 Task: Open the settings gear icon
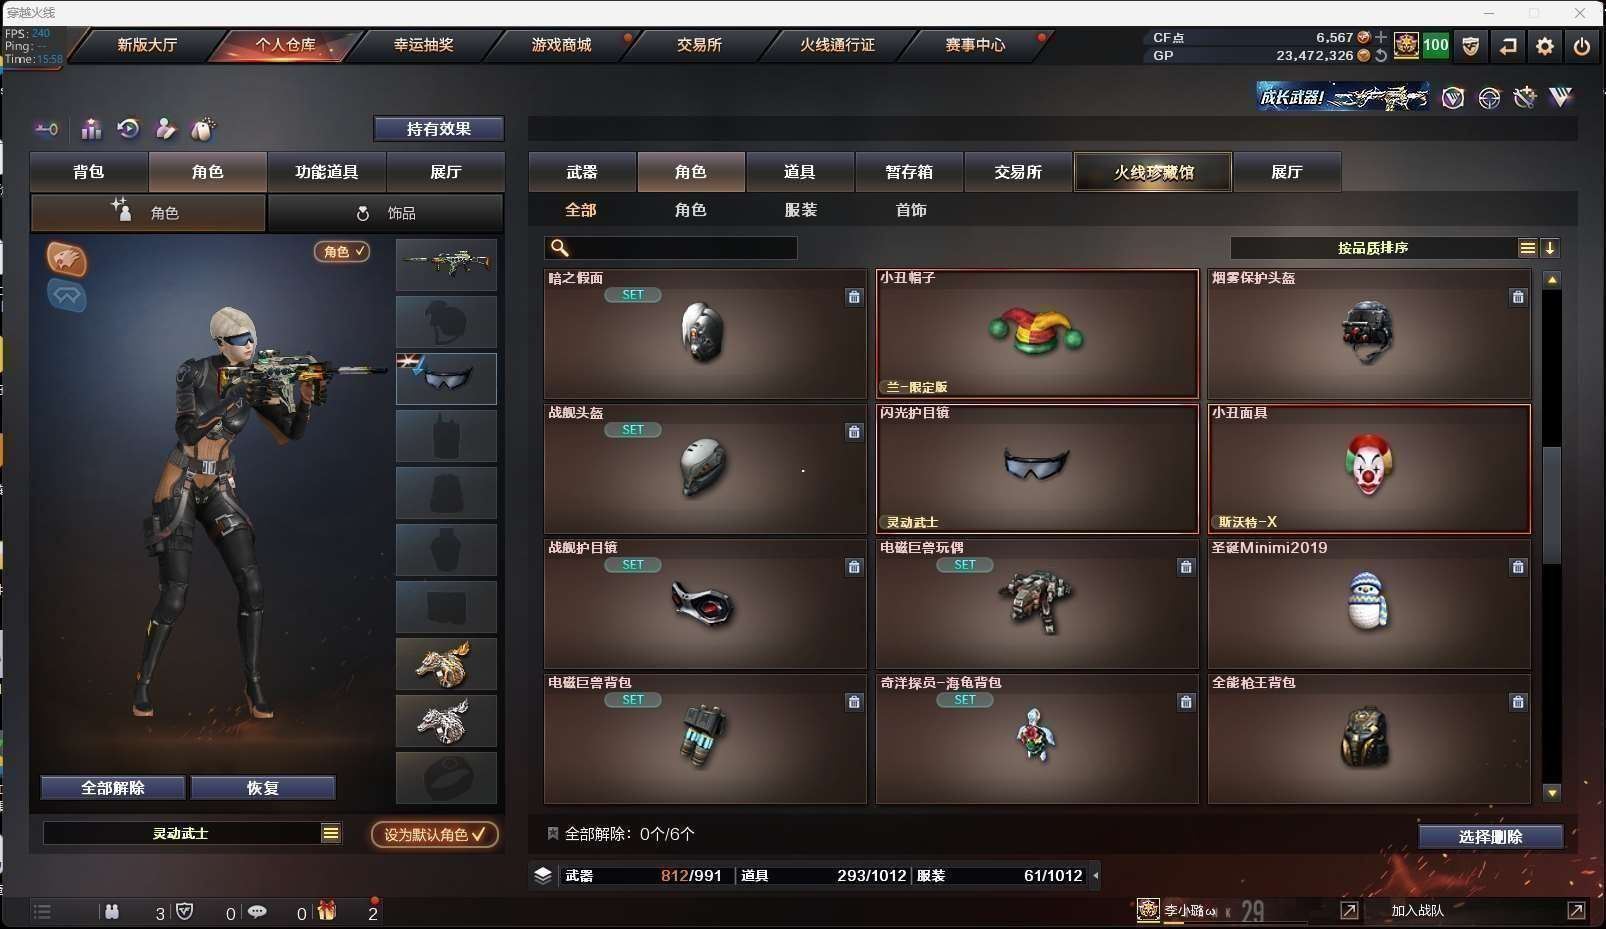(1545, 46)
